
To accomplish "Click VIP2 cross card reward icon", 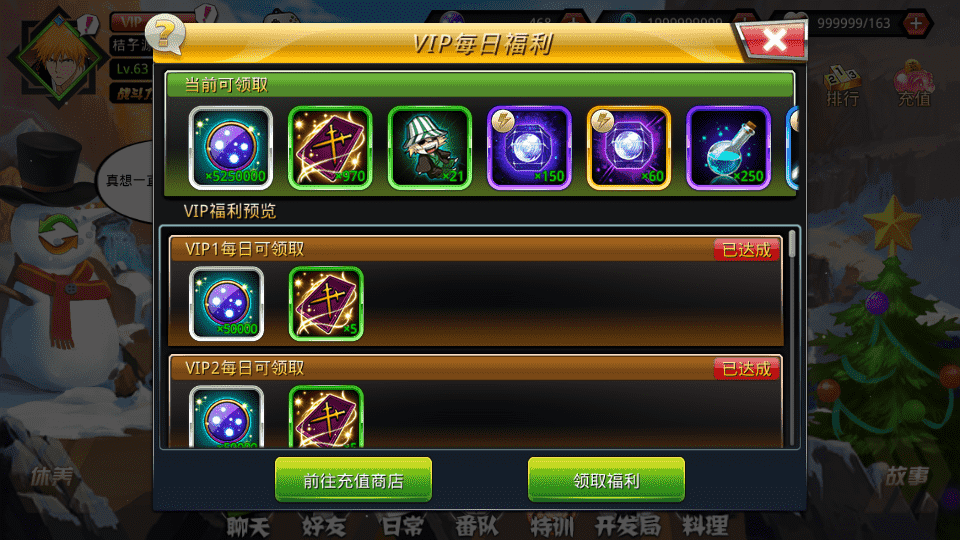I will [x=326, y=416].
